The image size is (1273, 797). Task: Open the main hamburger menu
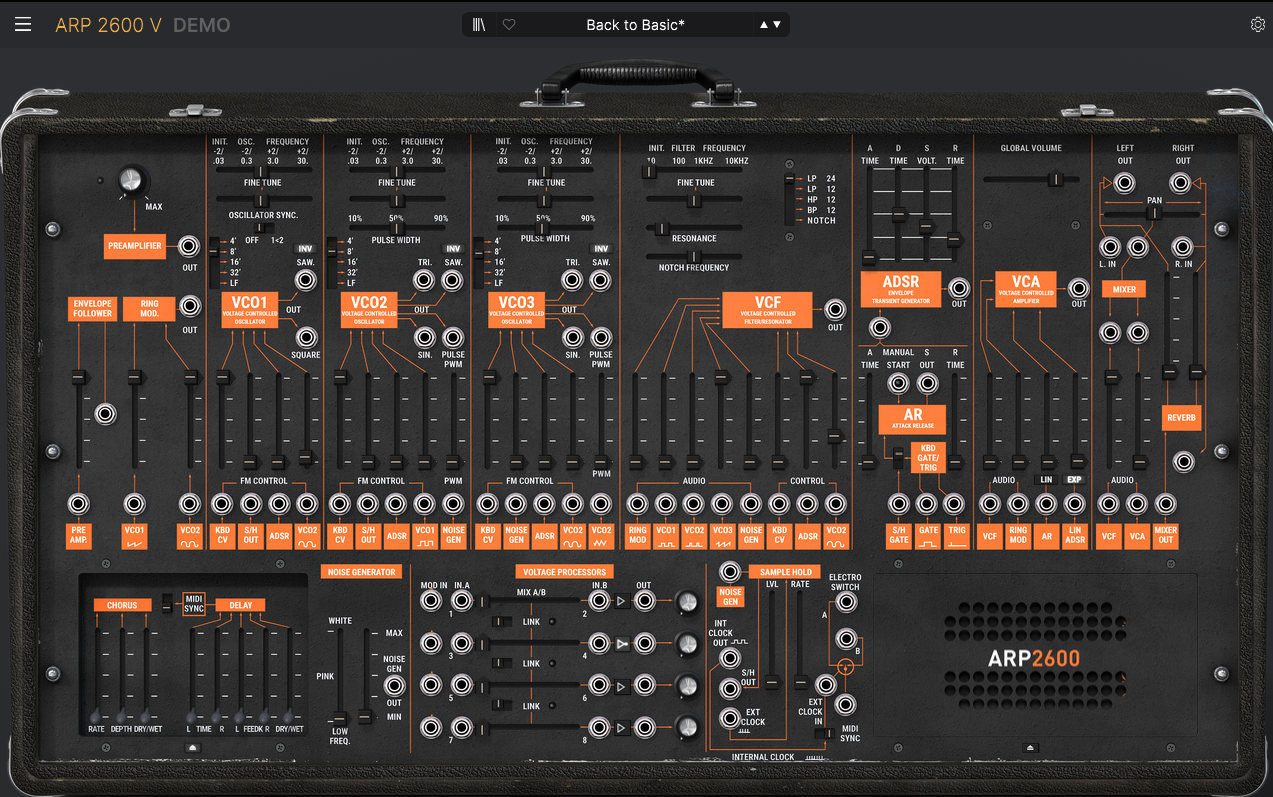(22, 24)
